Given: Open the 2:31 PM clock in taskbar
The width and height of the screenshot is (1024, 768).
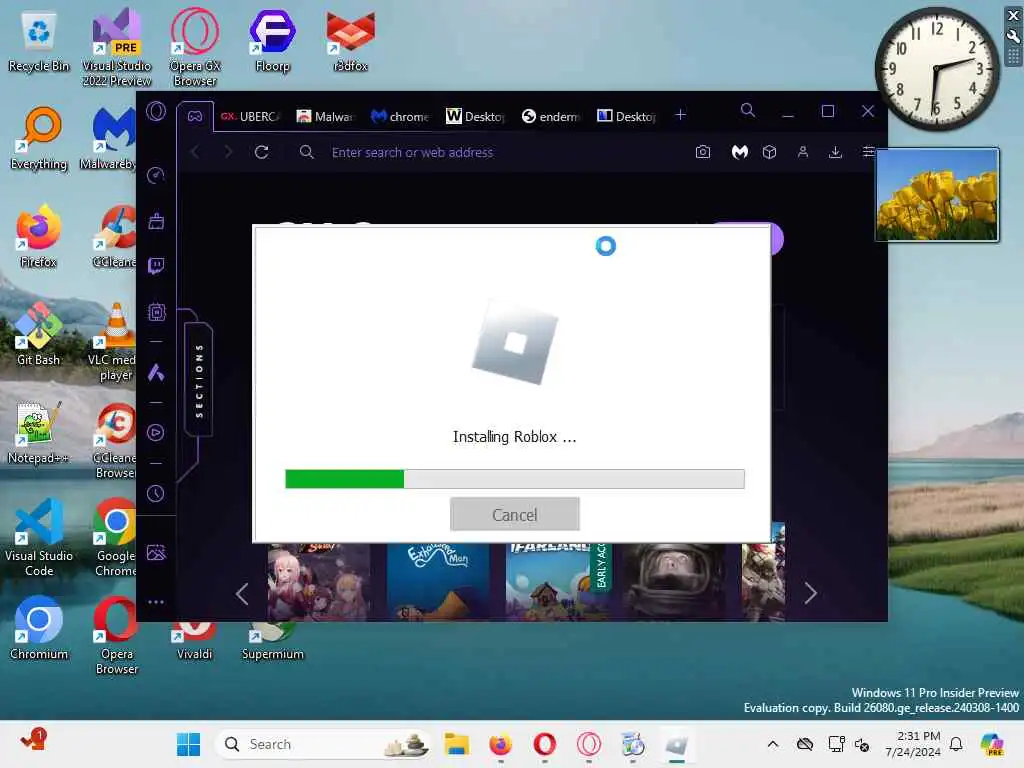Looking at the screenshot, I should click(x=913, y=744).
